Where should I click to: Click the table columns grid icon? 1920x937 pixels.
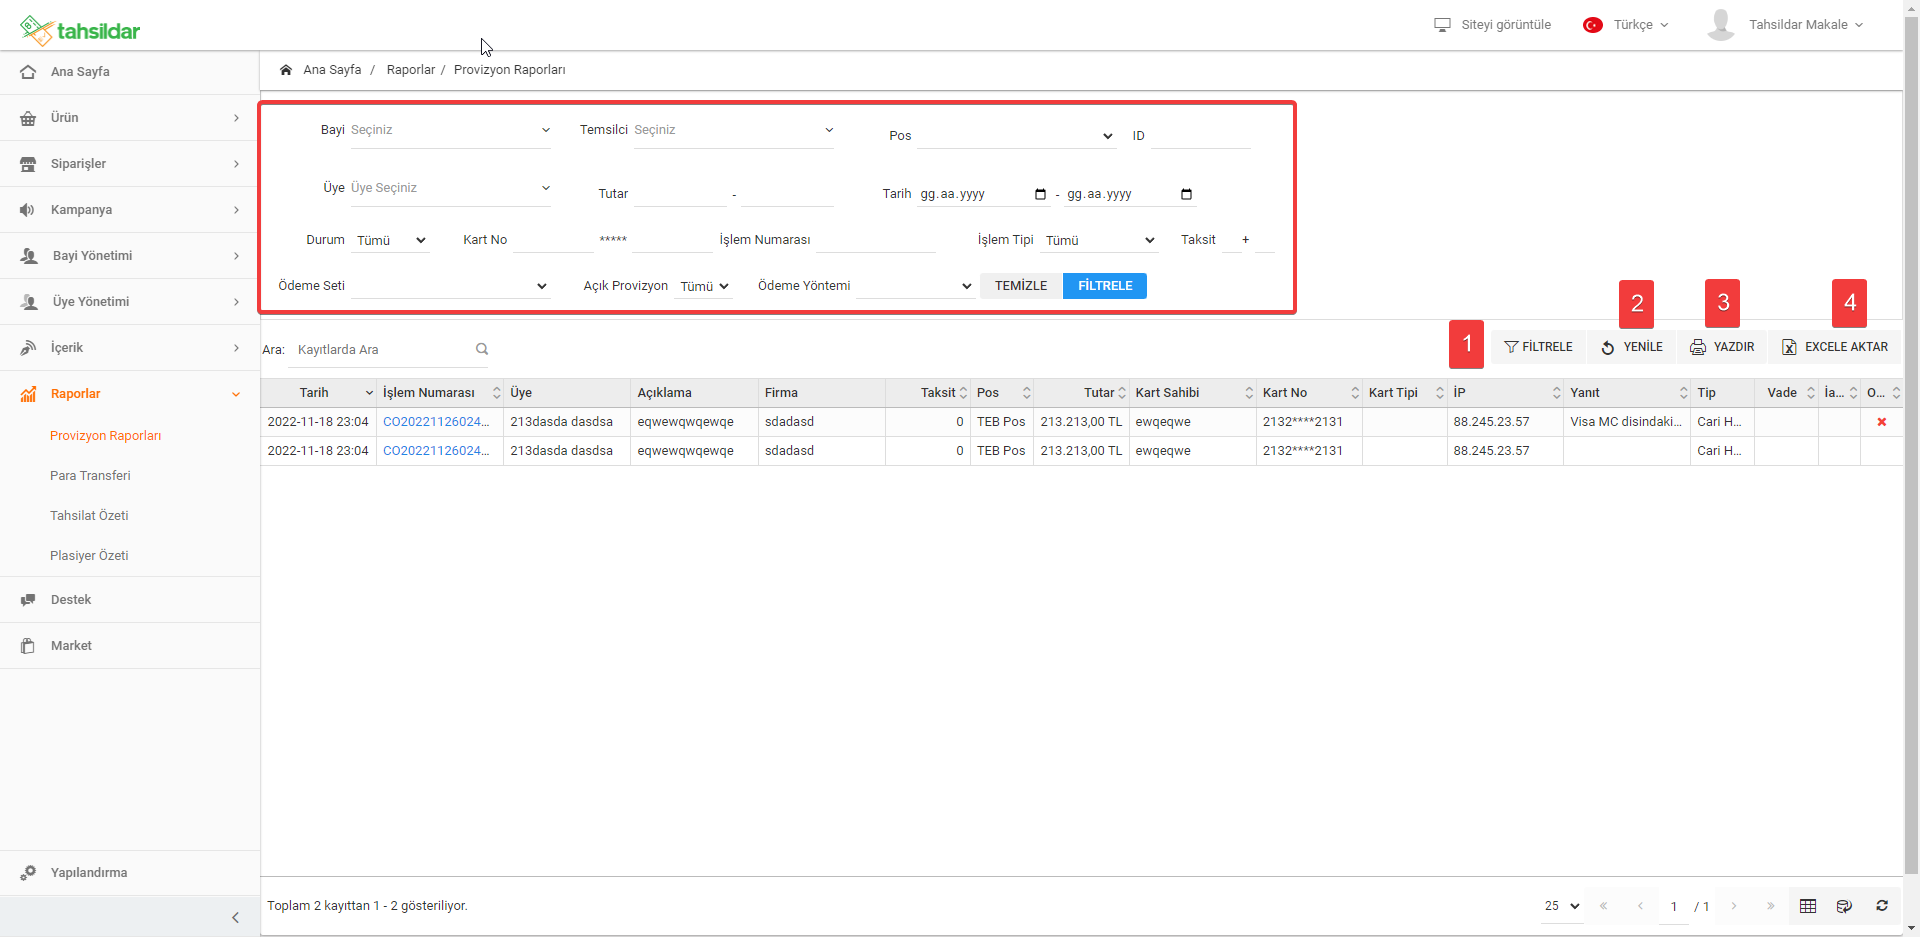coord(1808,906)
